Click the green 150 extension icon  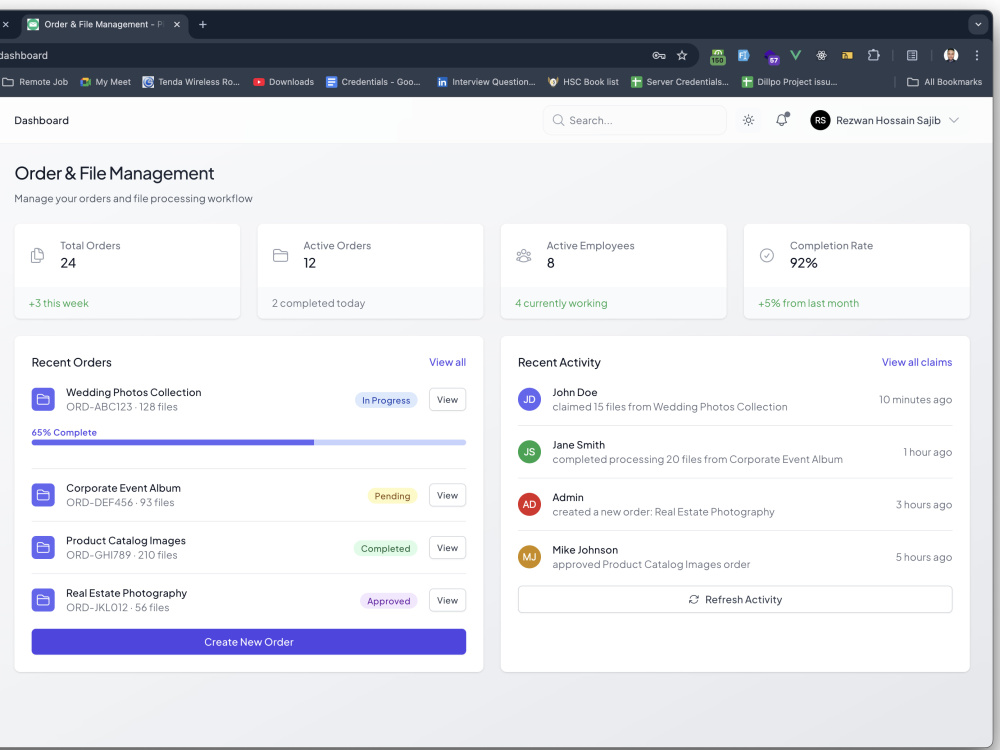717,56
